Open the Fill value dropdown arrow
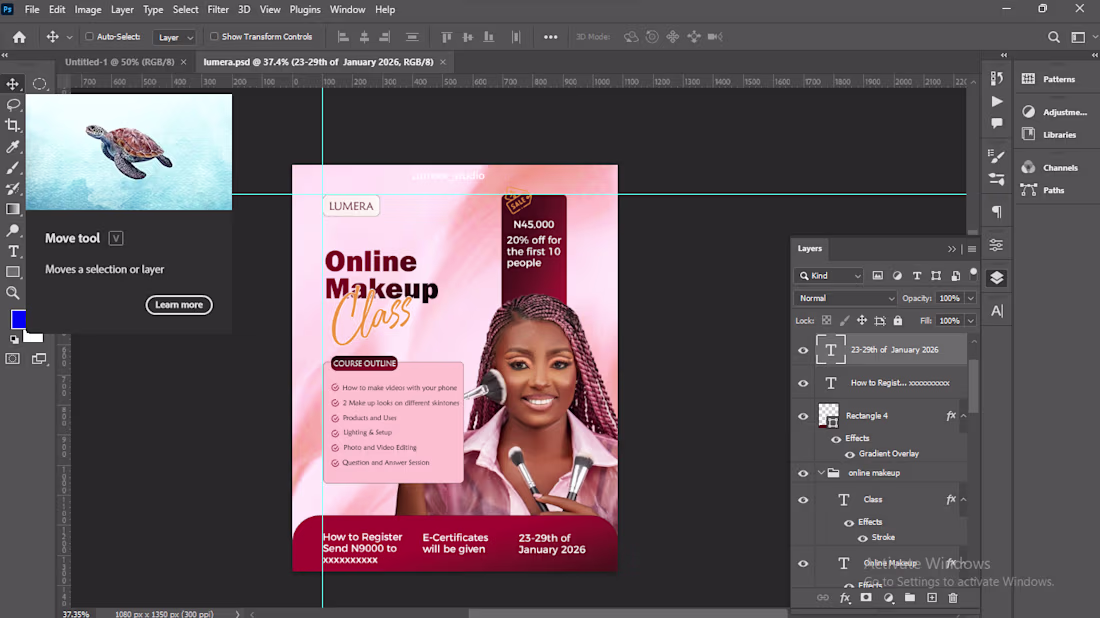The image size is (1100, 618). (970, 321)
